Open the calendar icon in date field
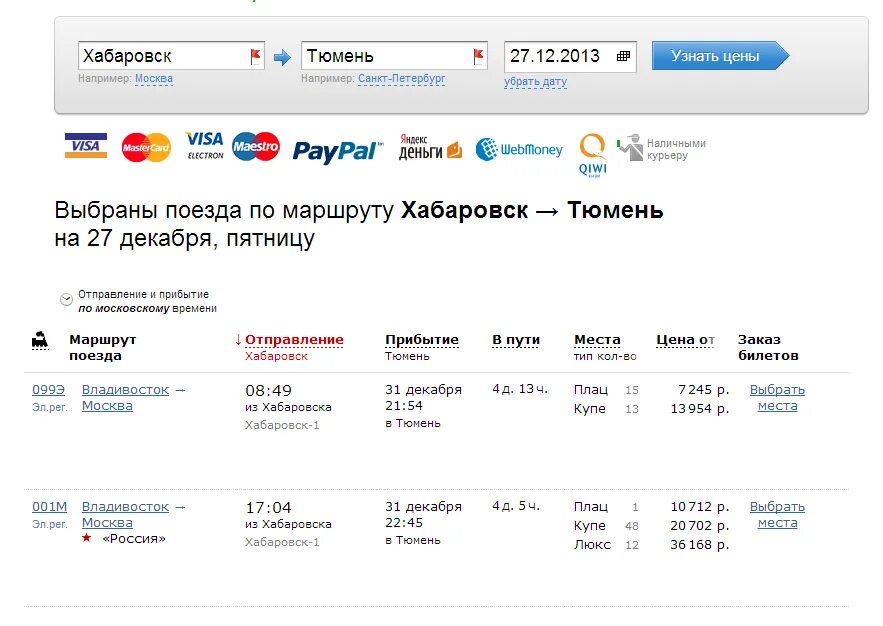Image resolution: width=883 pixels, height=626 pixels. 623,56
